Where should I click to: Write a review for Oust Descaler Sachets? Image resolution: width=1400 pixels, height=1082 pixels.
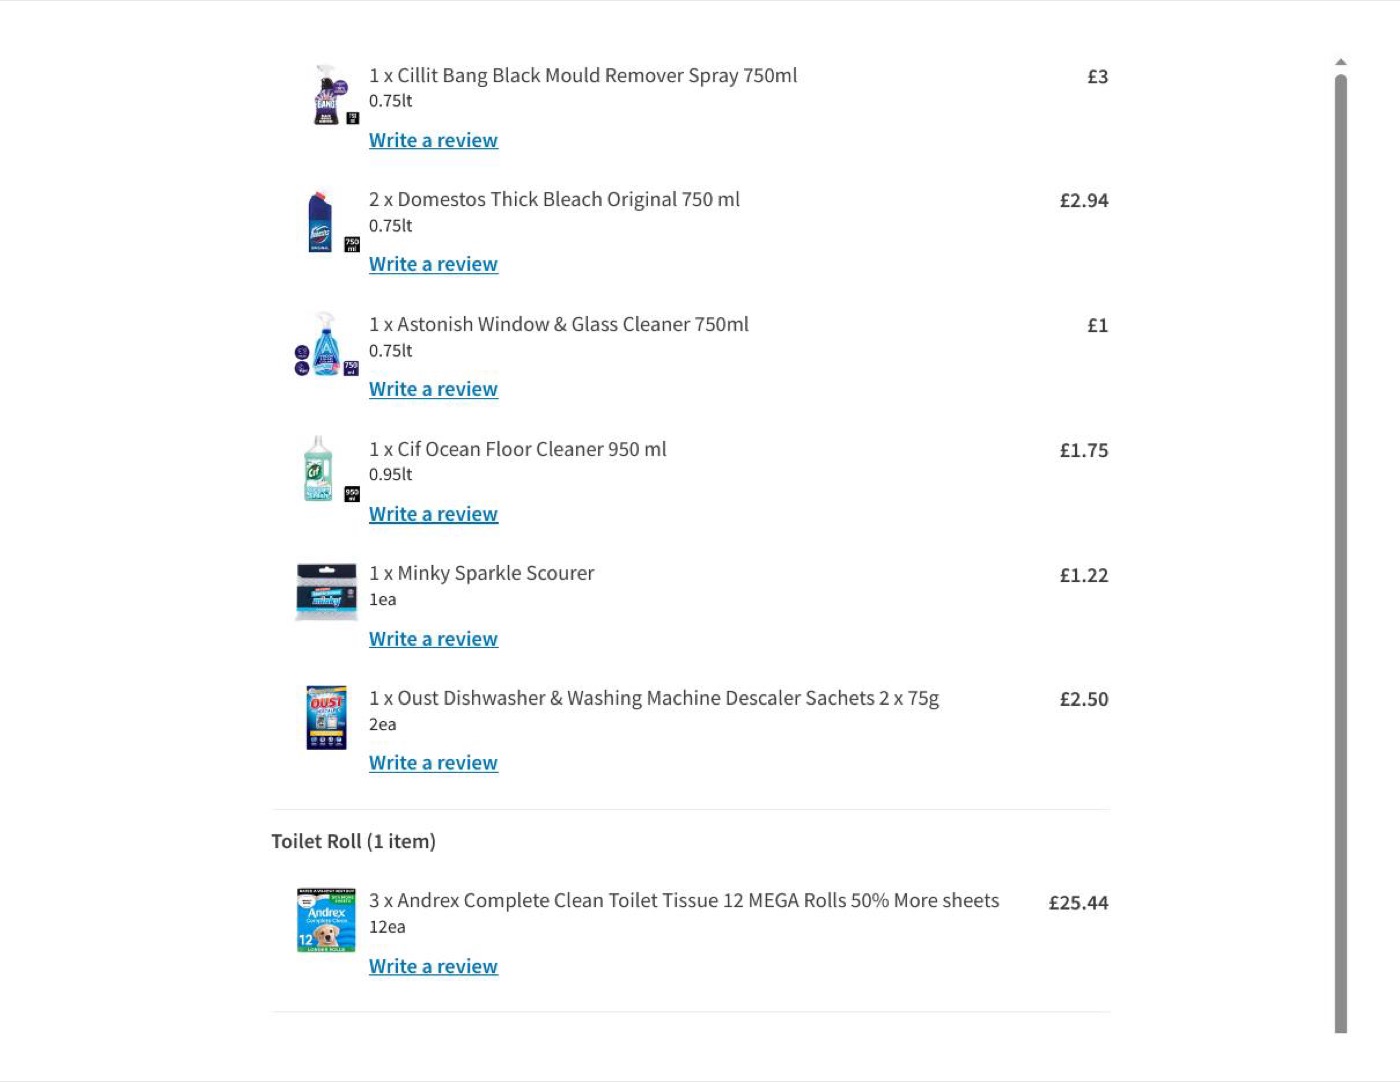(433, 763)
